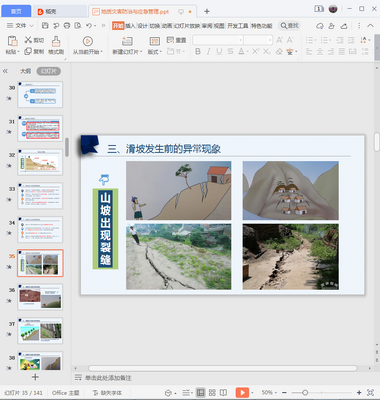This screenshot has height=400, width=380.
Task: Collapse slide panel with double-chevron icon
Action: click(5, 71)
